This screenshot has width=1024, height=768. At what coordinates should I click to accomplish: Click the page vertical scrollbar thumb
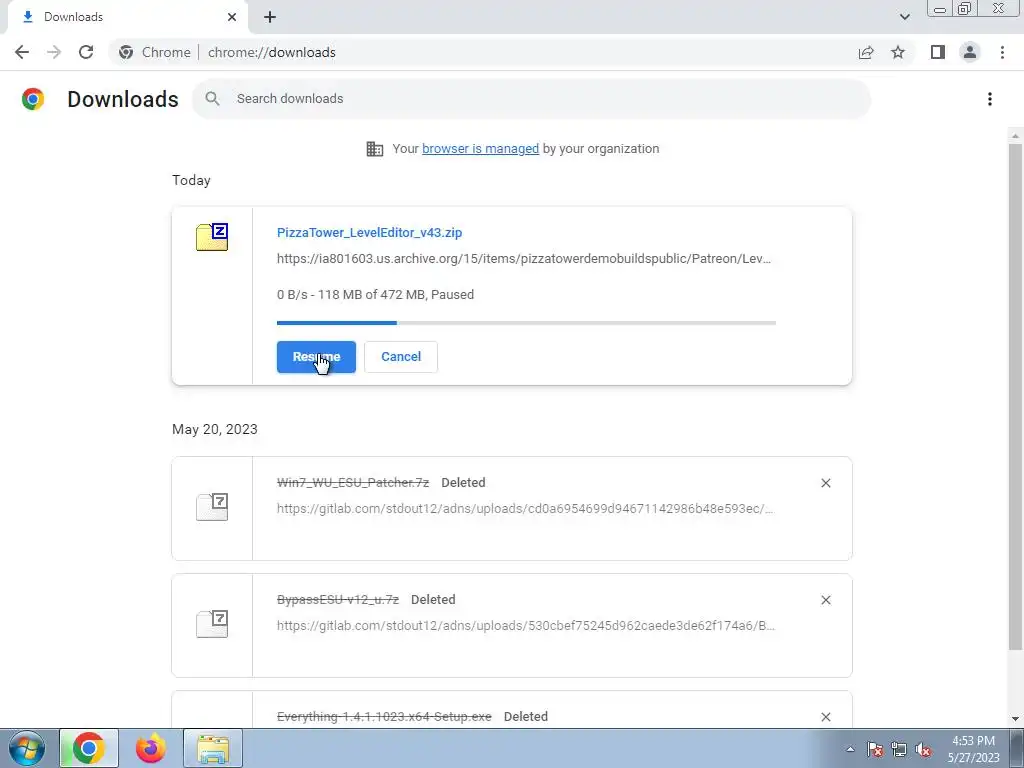click(x=1015, y=397)
